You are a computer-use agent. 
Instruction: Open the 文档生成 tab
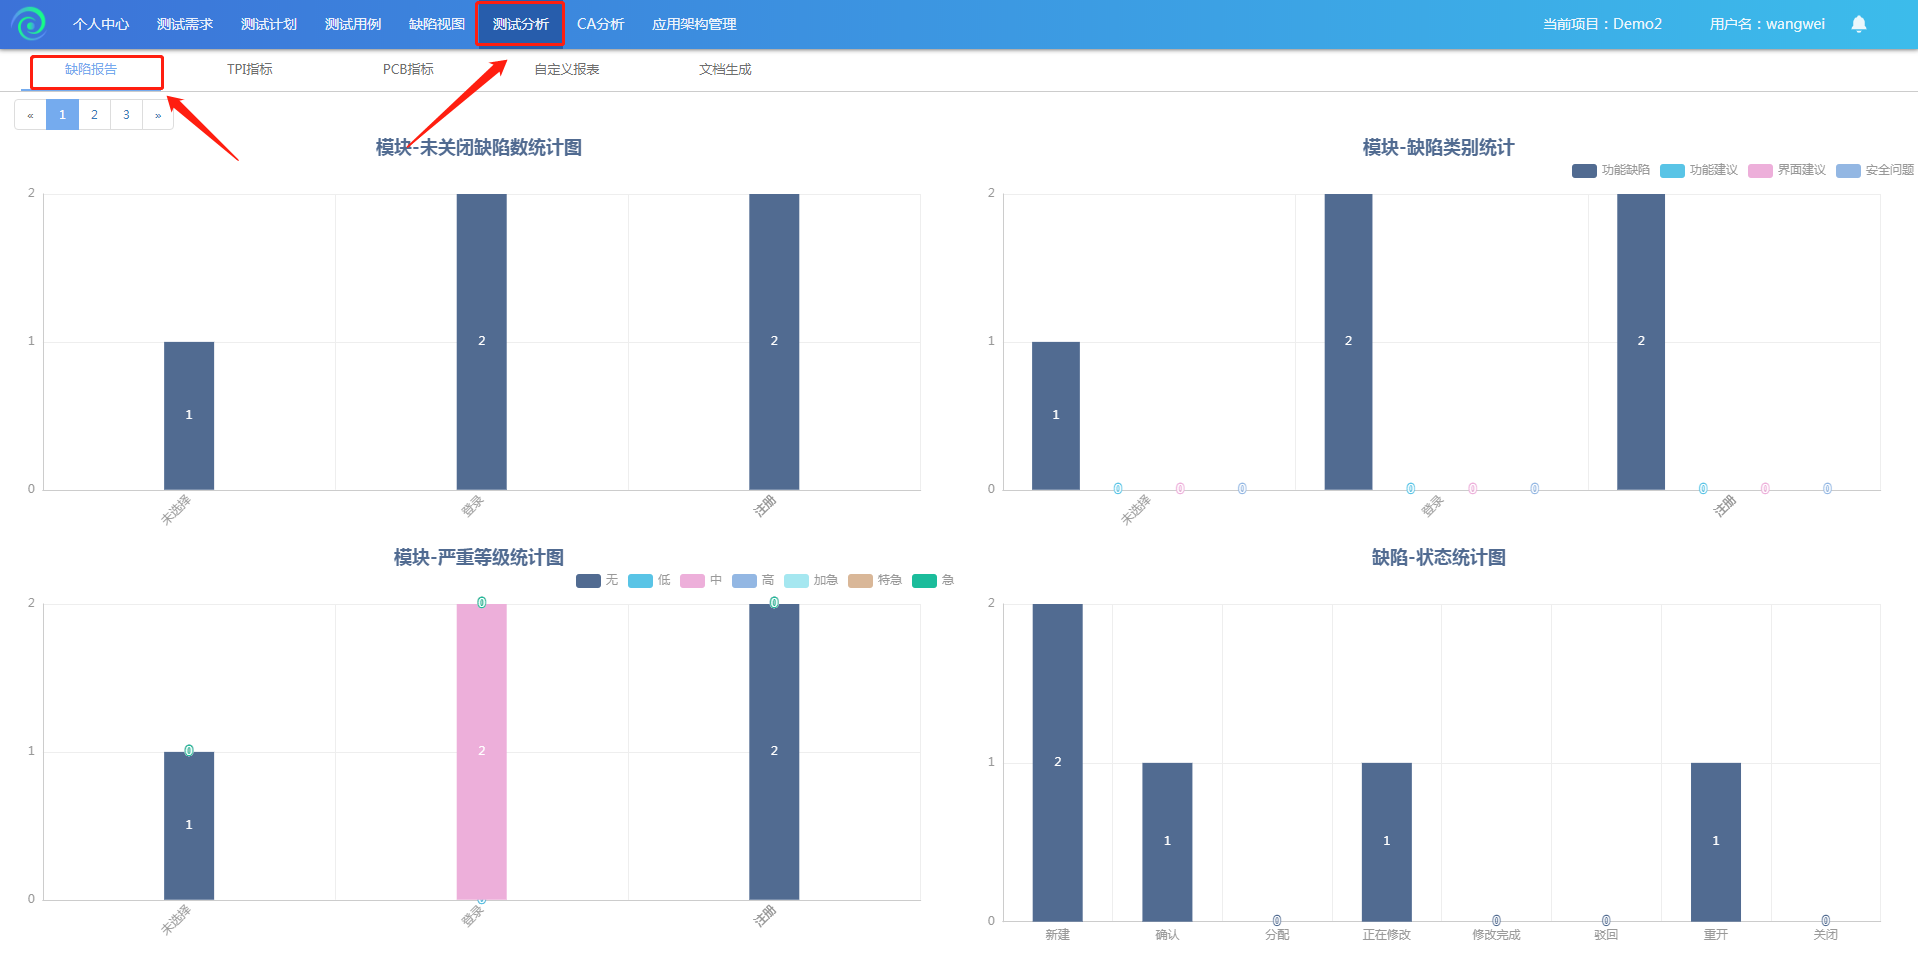point(725,69)
